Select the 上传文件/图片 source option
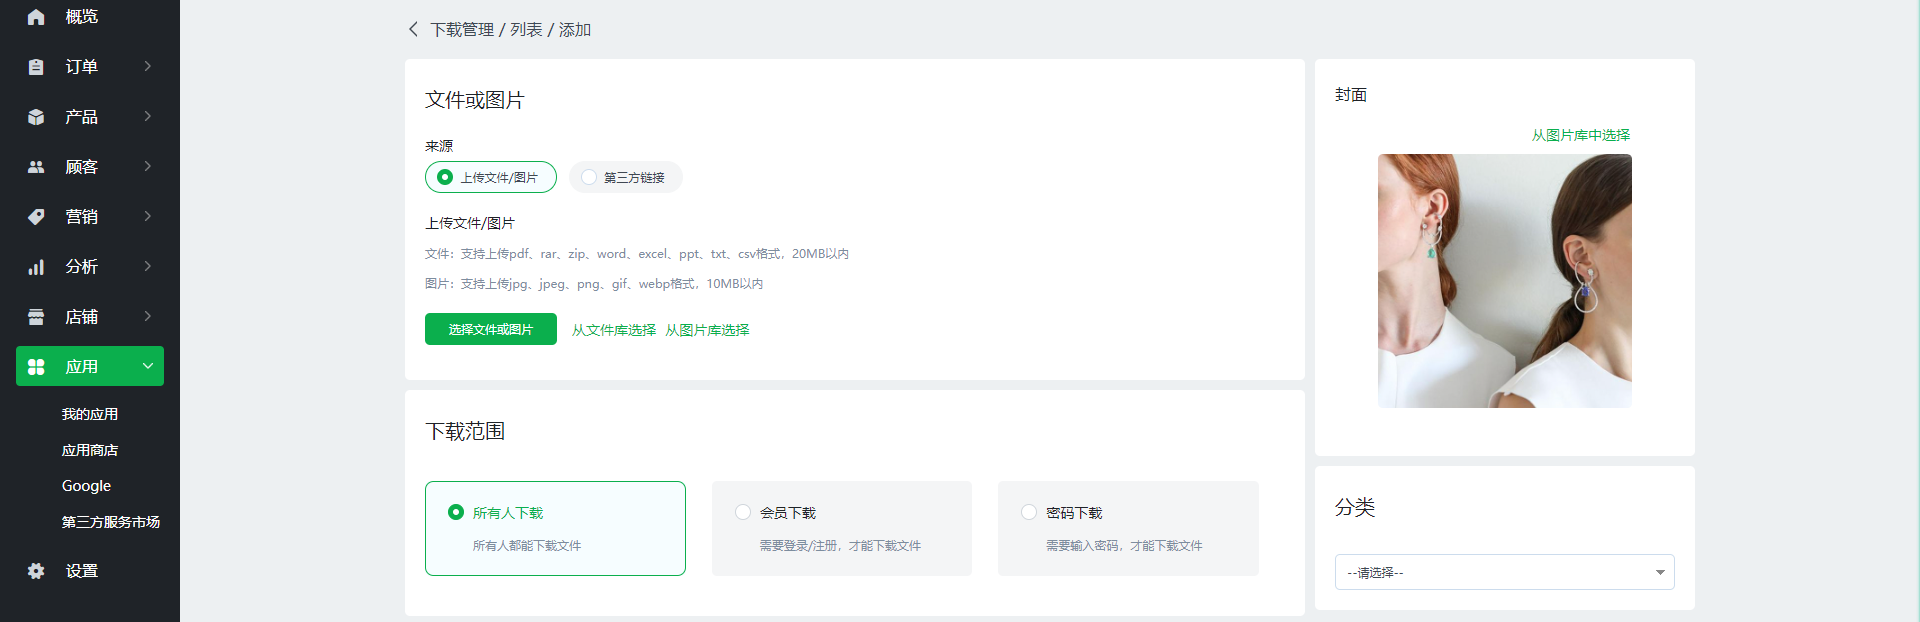The height and width of the screenshot is (622, 1920). coord(491,177)
